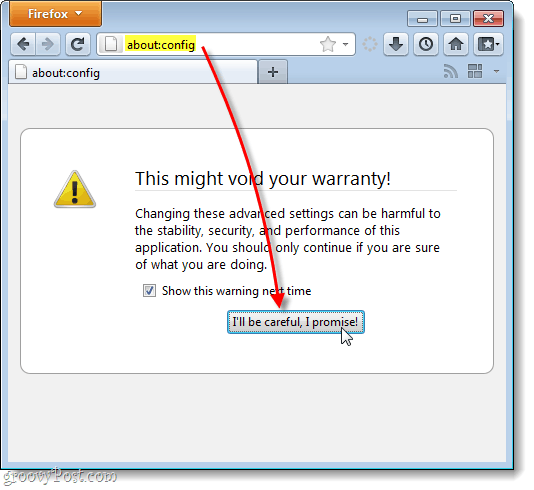534x490 pixels.
Task: Expand the list all tabs dropdown arrow
Action: 496,72
